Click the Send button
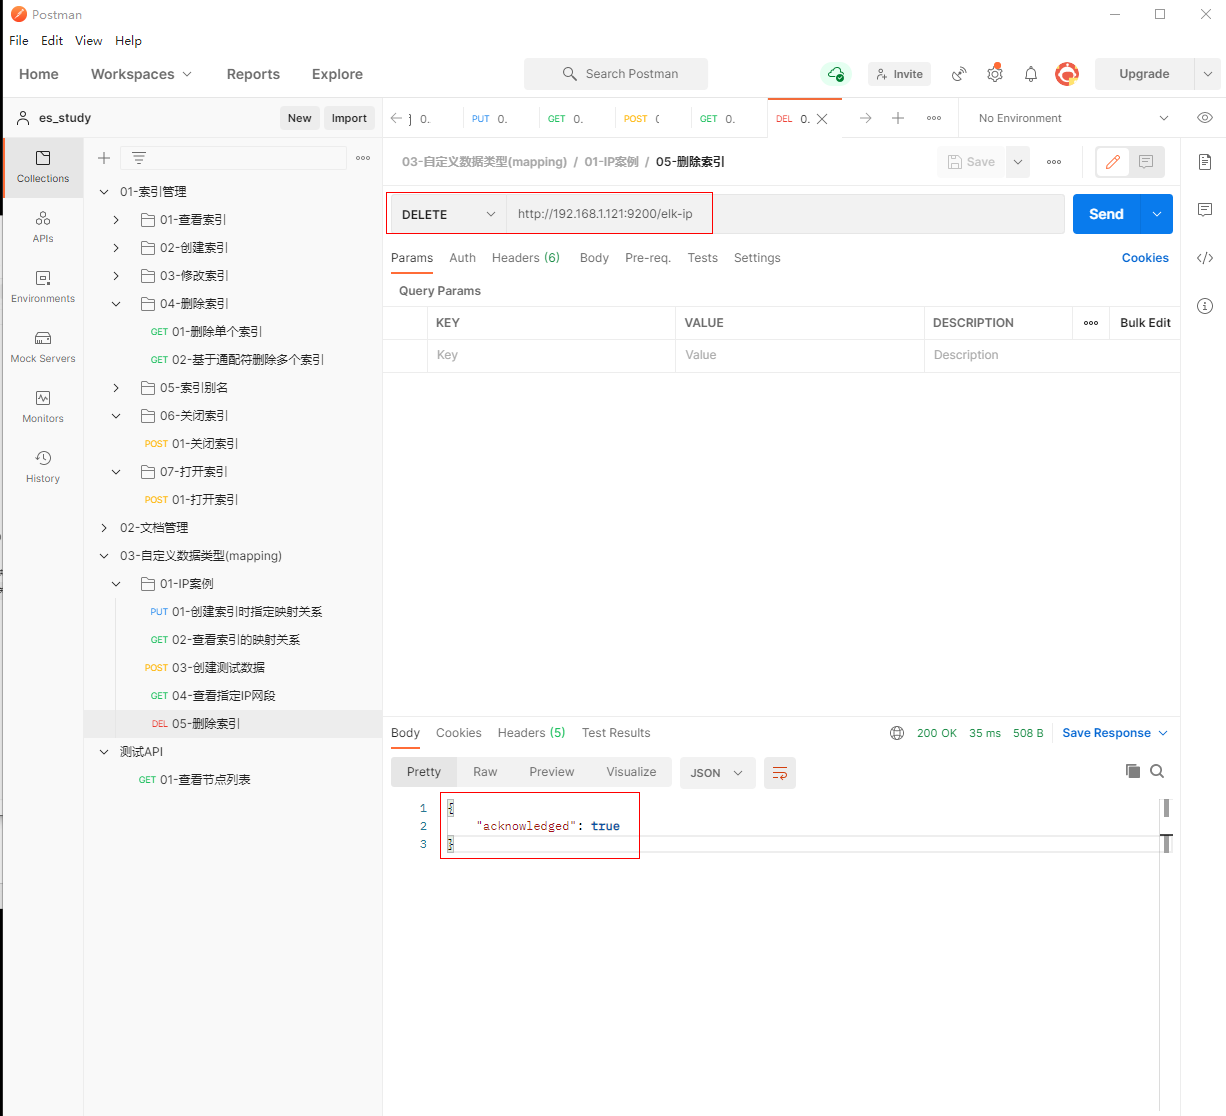The height and width of the screenshot is (1116, 1226). pos(1106,214)
